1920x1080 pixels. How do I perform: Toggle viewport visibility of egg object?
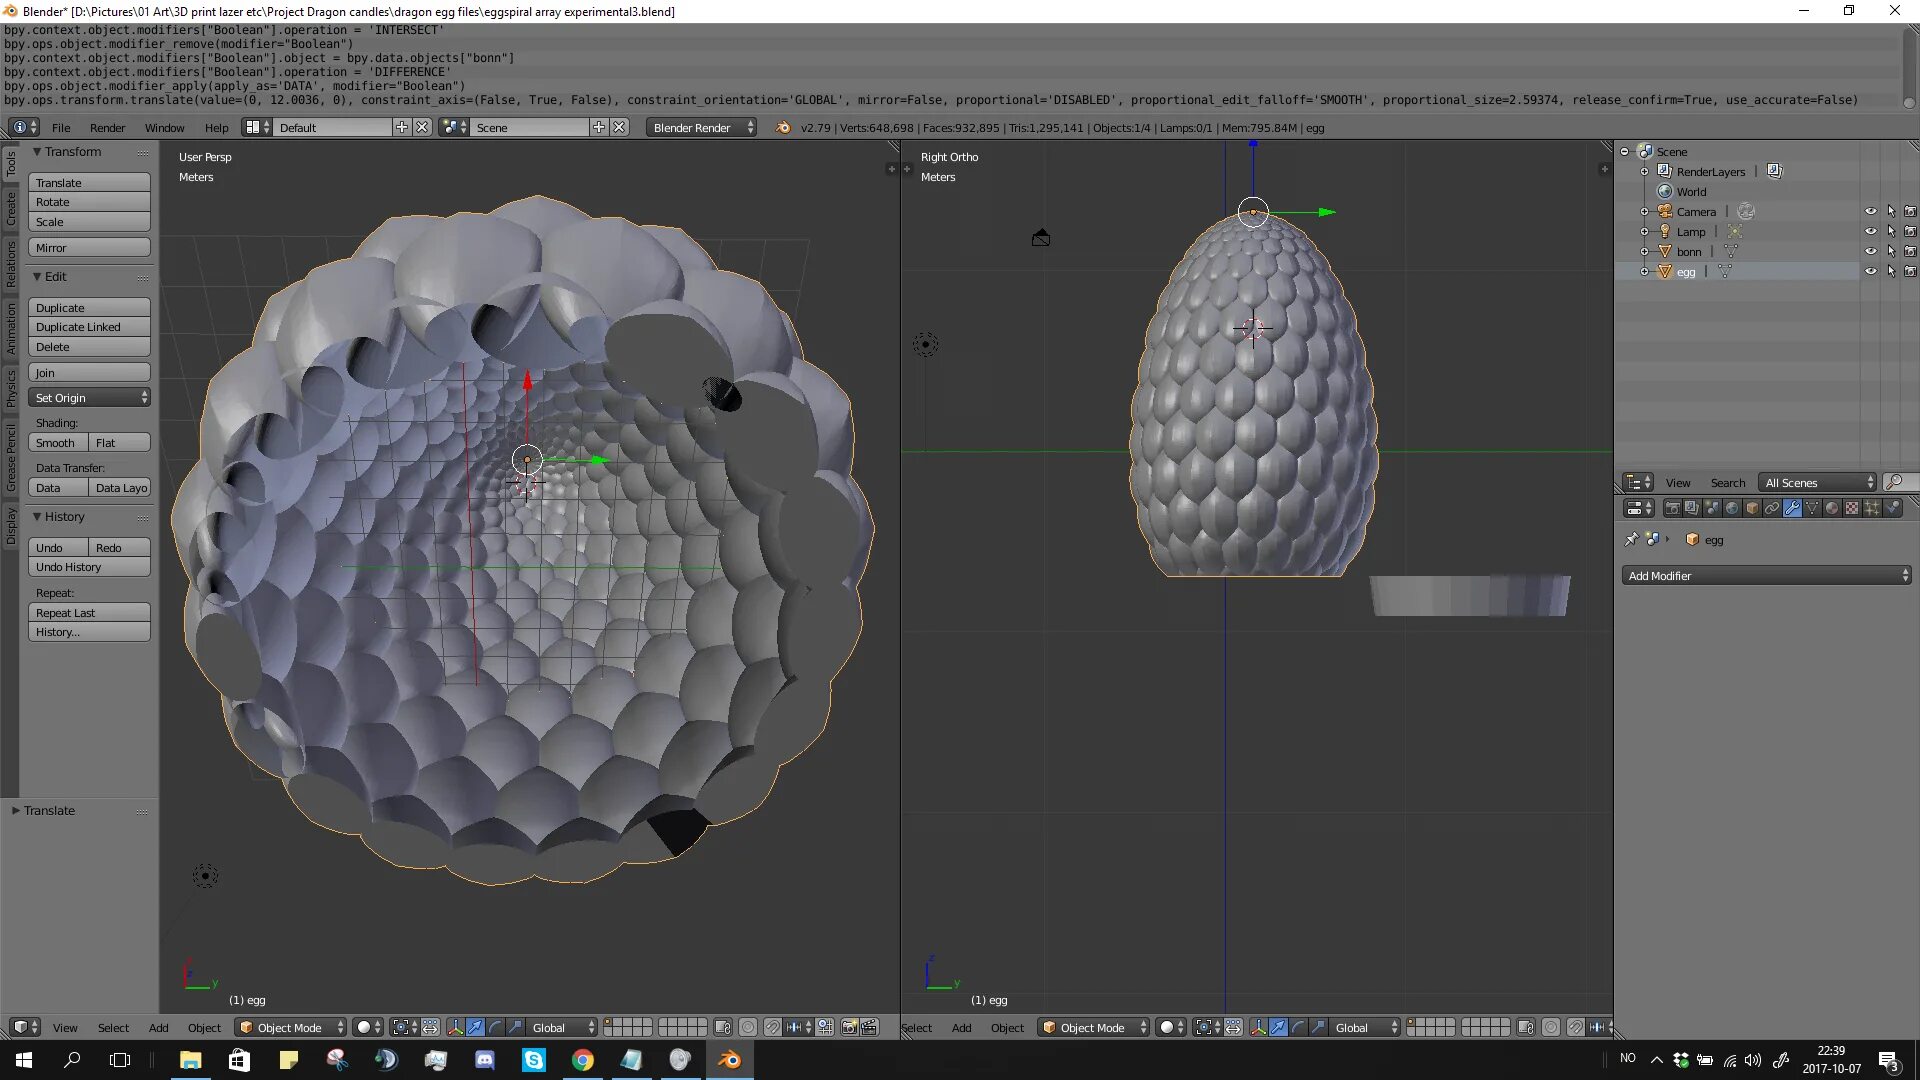click(1870, 271)
